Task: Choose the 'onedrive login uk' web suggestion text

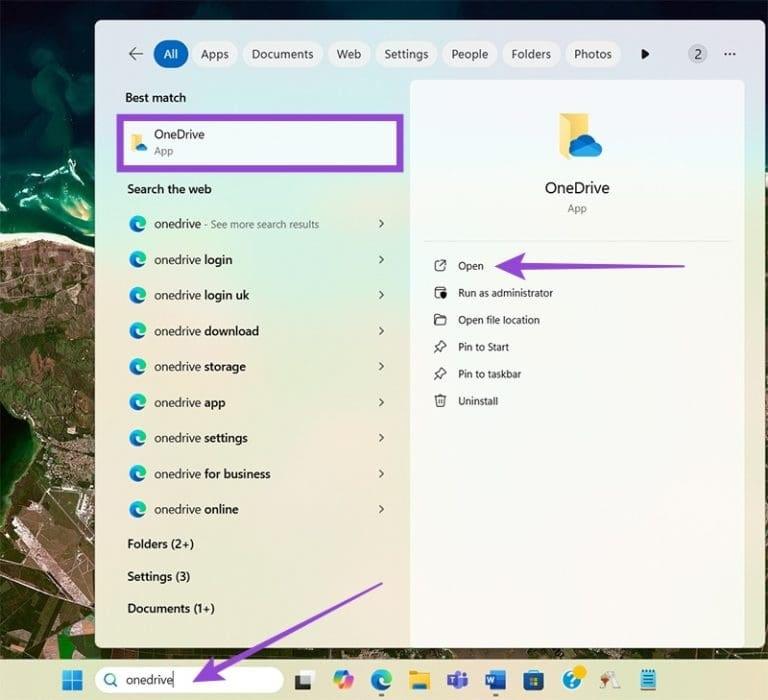Action: click(x=202, y=295)
